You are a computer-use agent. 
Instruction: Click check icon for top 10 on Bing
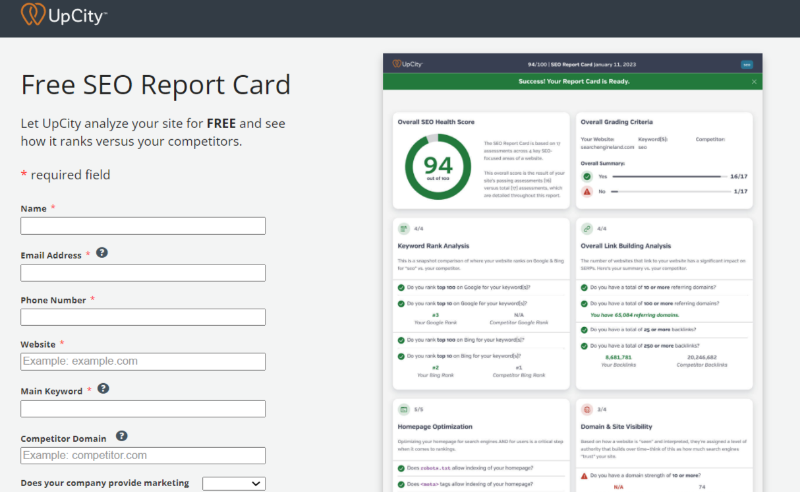click(x=401, y=356)
